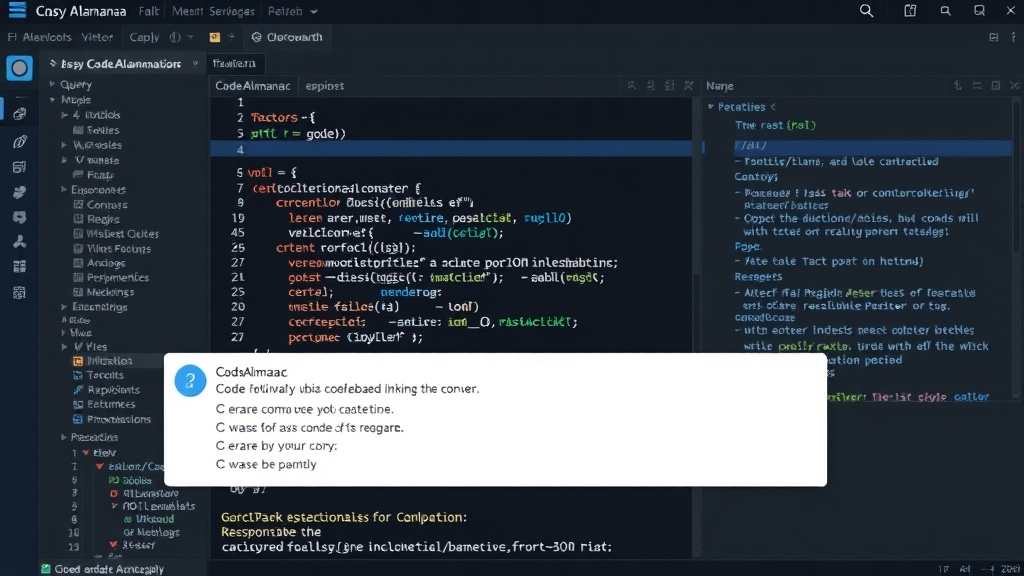Click highlighted line 4 in the editor

[x=451, y=150]
